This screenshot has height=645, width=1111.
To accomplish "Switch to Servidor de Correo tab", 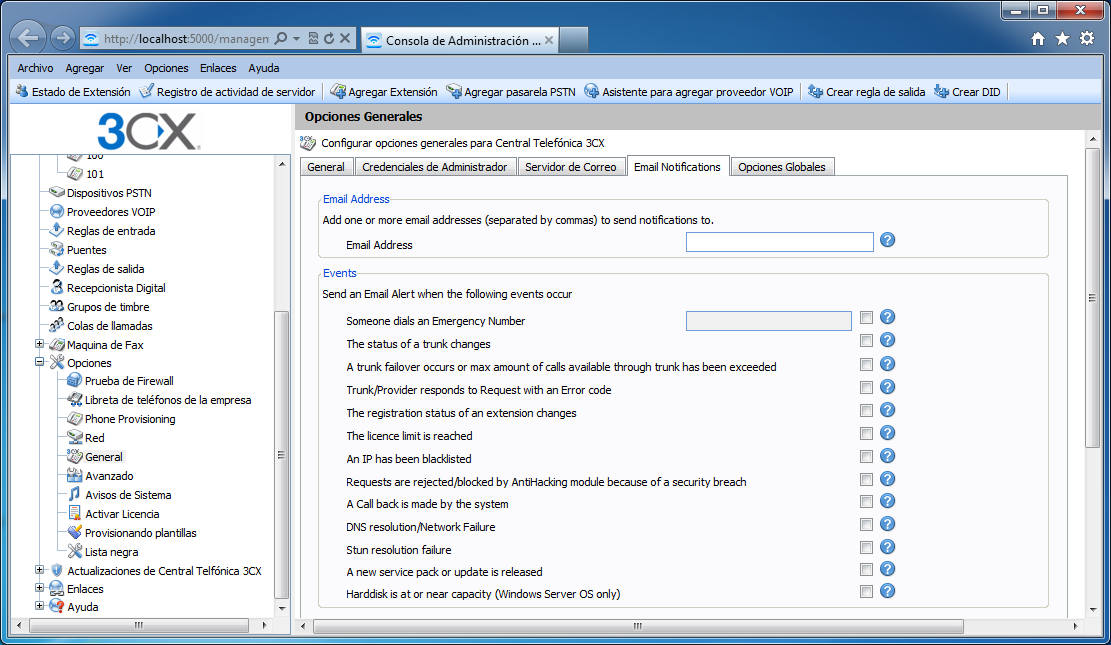I will (570, 167).
